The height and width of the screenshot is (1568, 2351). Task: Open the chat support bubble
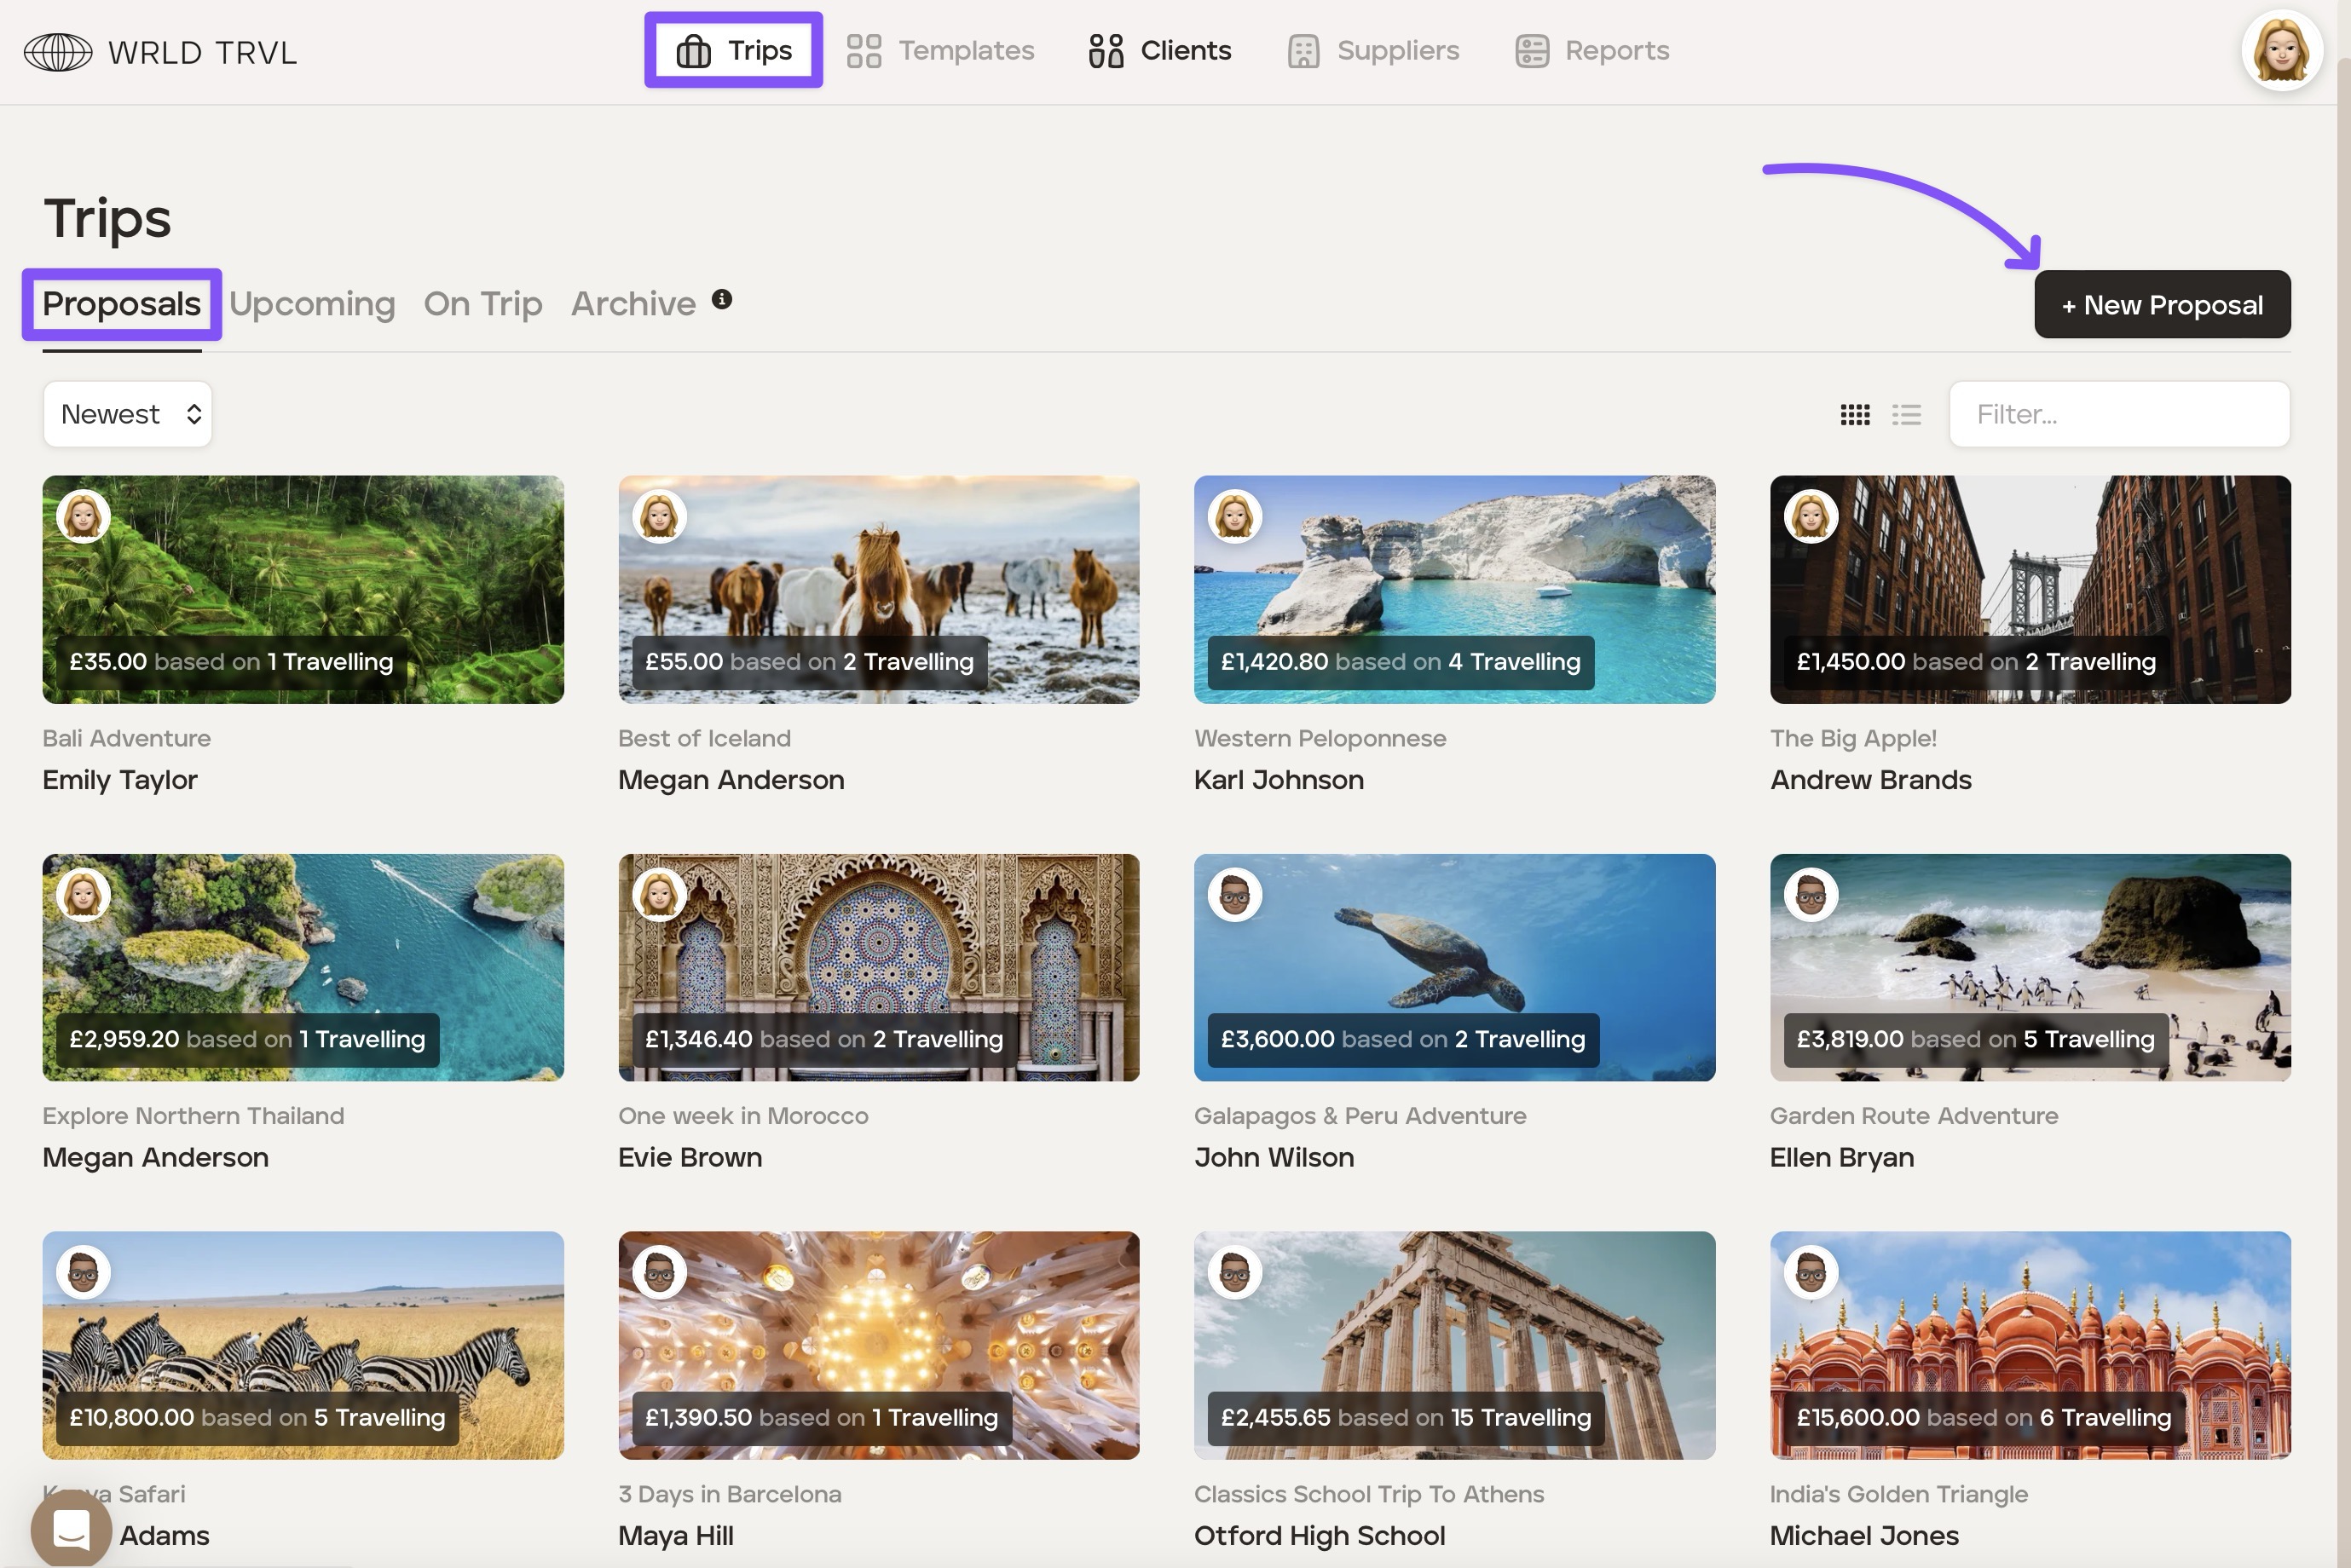pos(71,1528)
